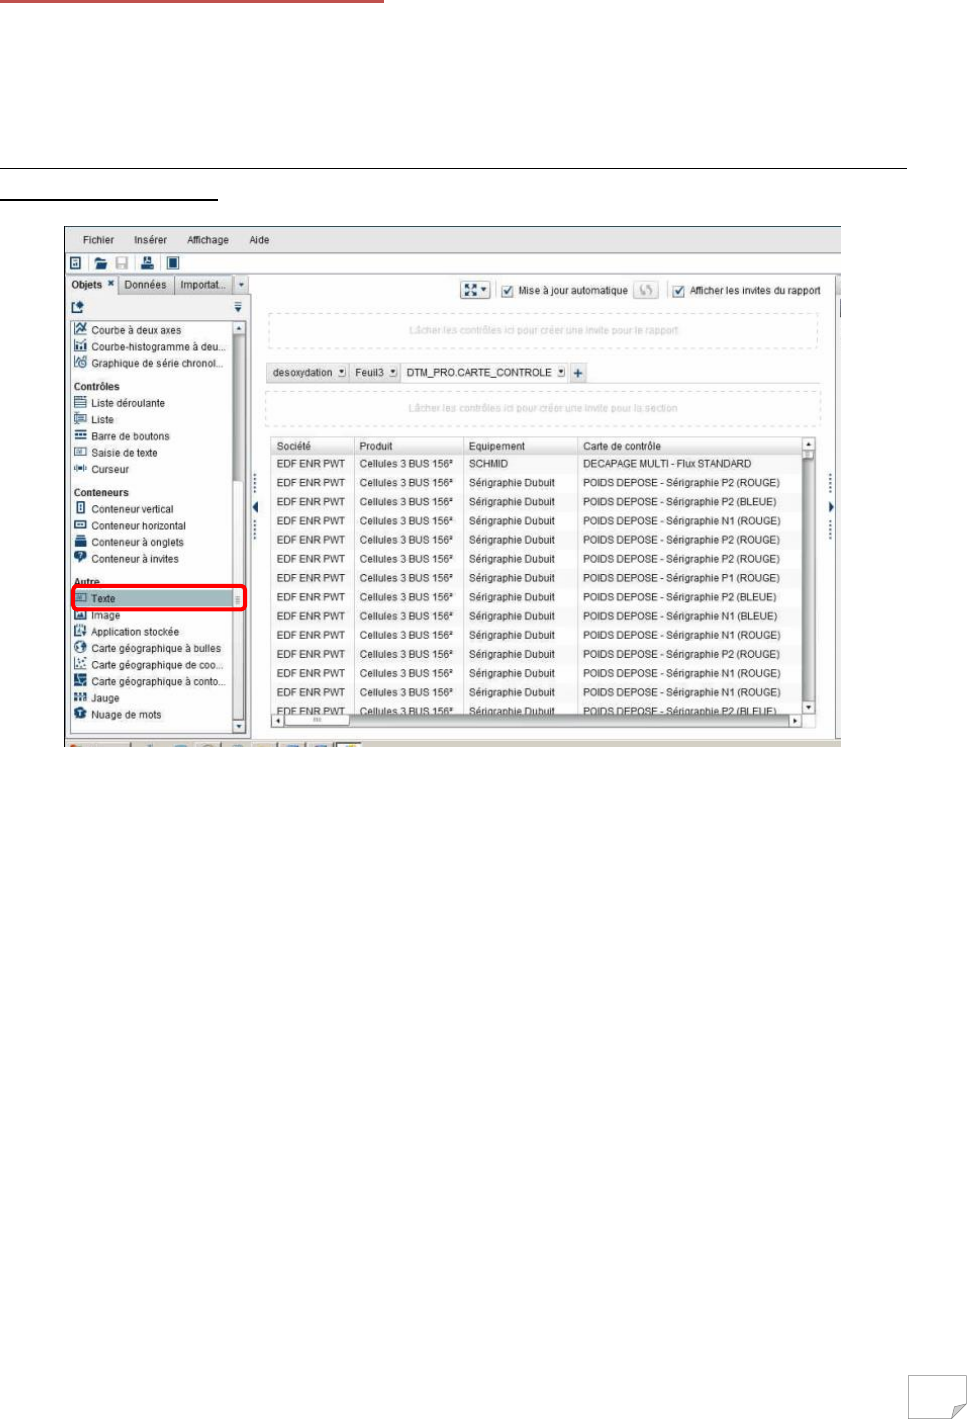Open the left panel tabs dropdown arrow
Image resolution: width=967 pixels, height=1419 pixels.
point(241,285)
